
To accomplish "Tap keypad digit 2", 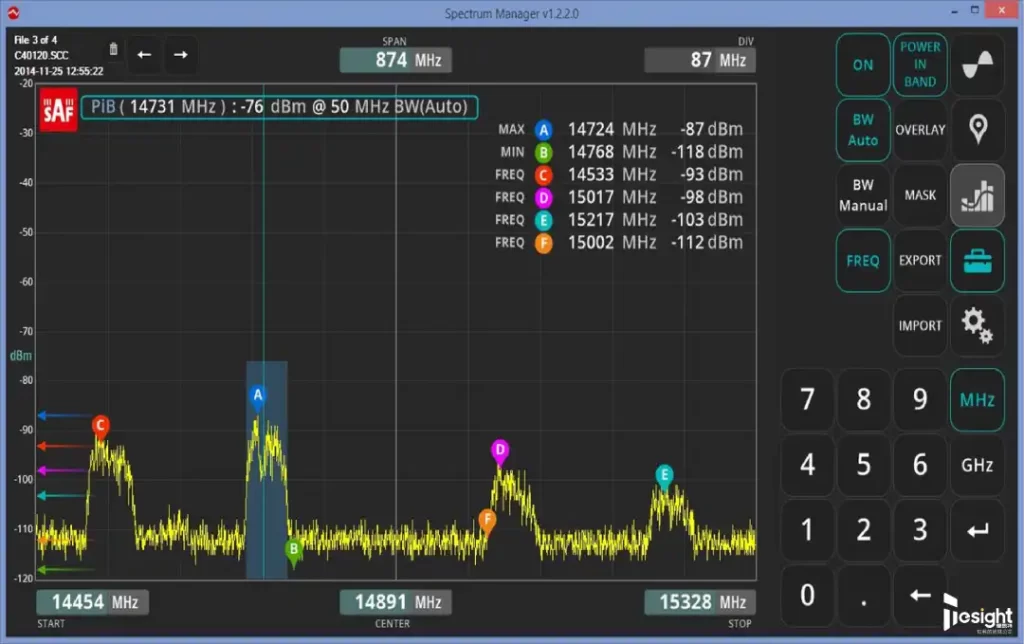I will point(863,530).
